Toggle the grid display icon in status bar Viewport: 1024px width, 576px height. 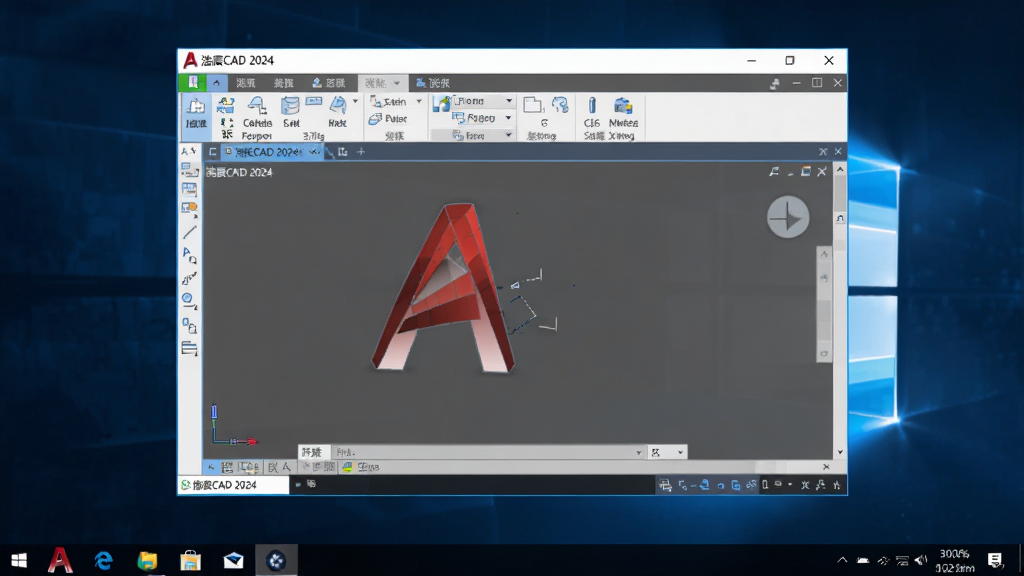point(665,485)
